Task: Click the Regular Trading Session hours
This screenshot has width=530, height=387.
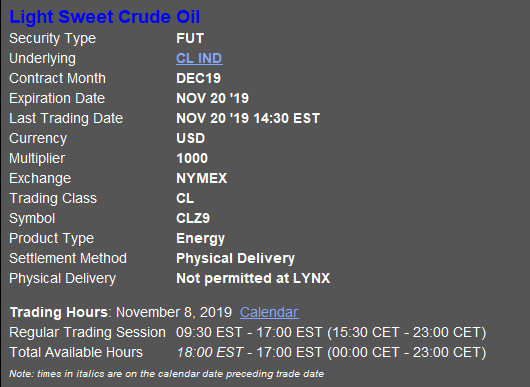Action: [331, 332]
